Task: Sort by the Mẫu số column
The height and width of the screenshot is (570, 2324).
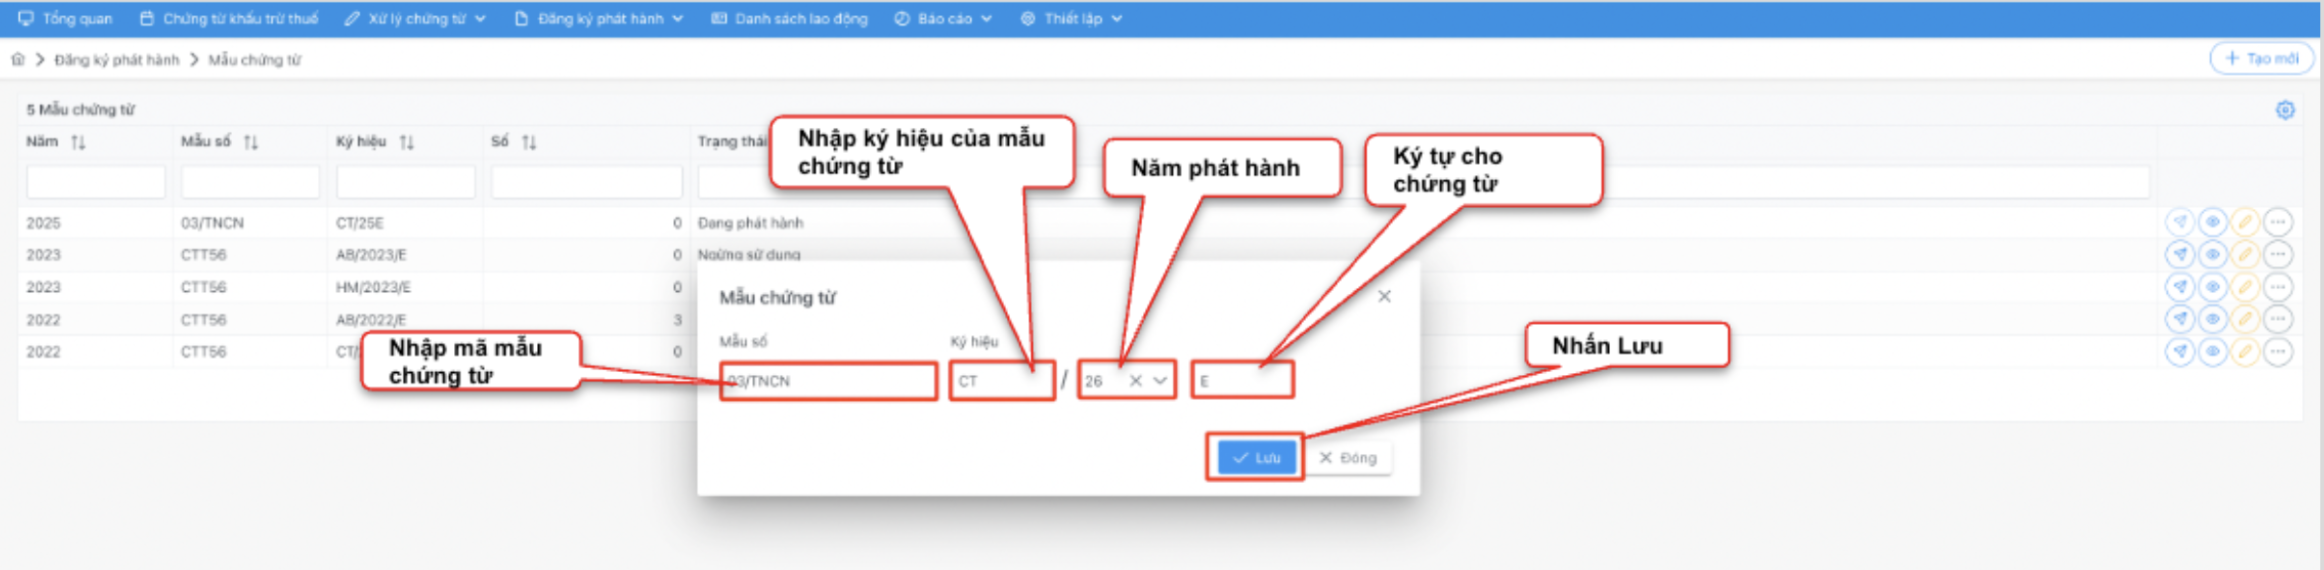Action: pos(251,142)
